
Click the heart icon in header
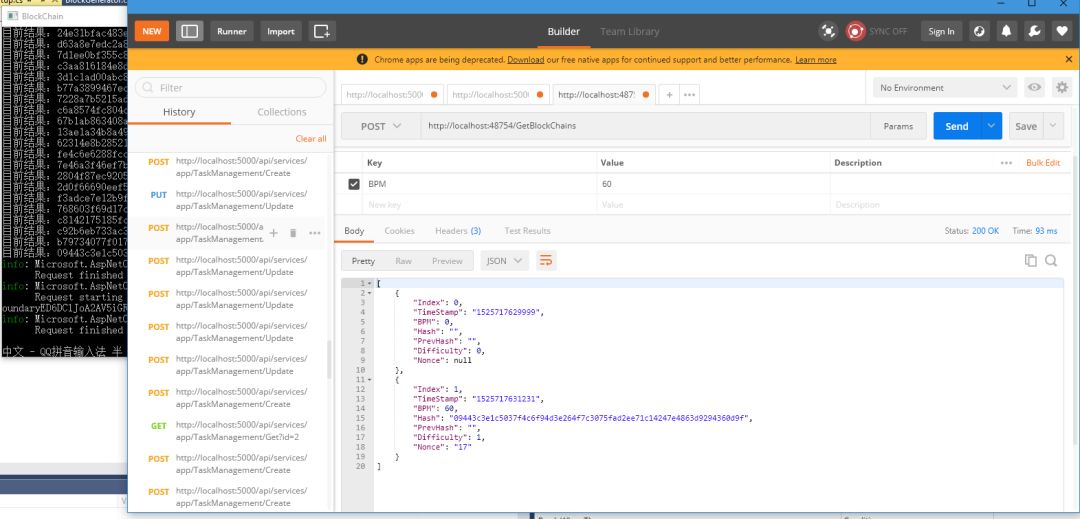click(1061, 31)
